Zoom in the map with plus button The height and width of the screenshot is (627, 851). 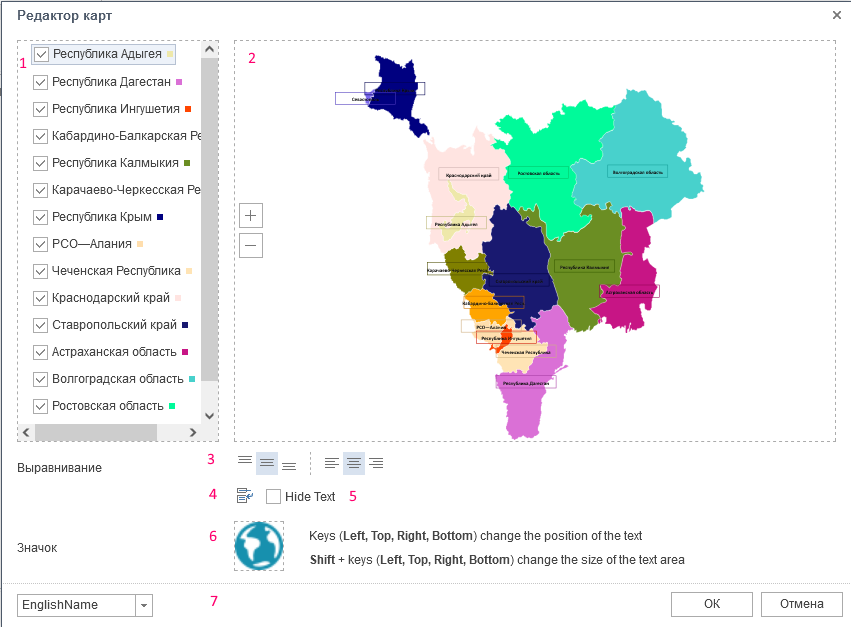tap(251, 215)
